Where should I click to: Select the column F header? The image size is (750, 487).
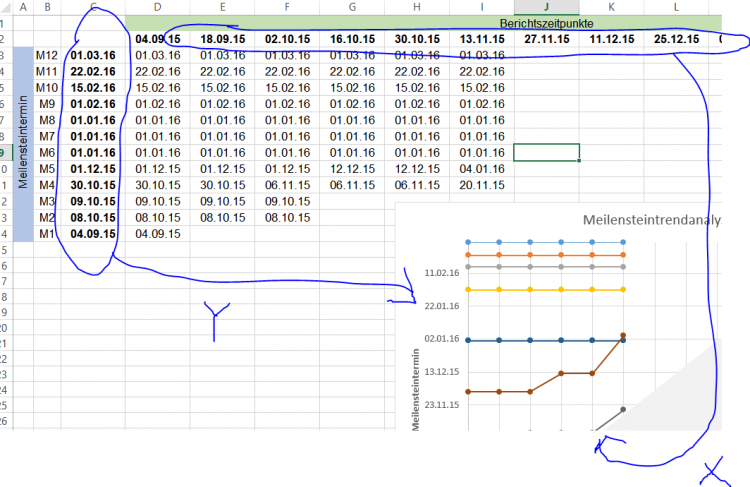point(287,7)
